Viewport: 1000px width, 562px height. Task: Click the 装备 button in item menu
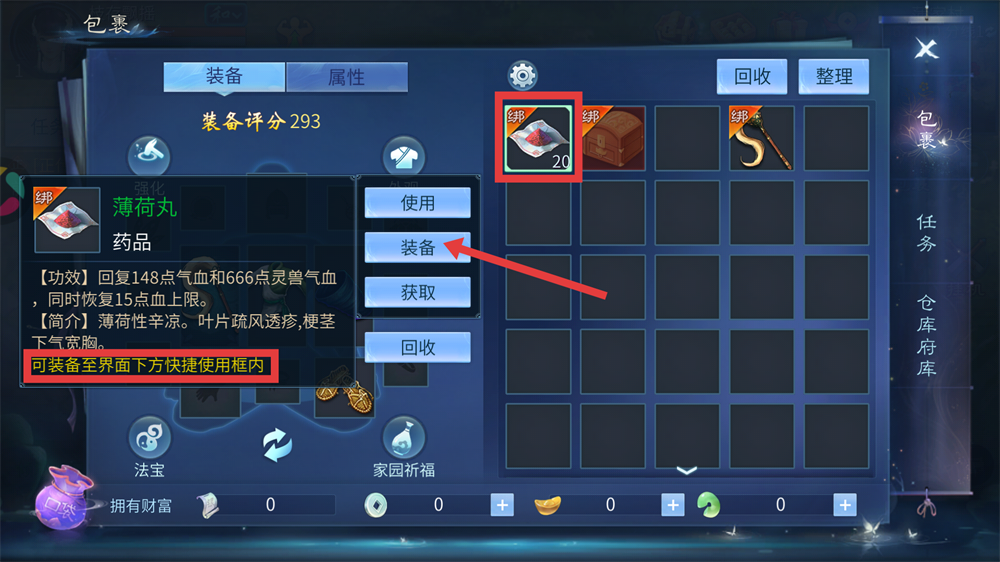418,248
